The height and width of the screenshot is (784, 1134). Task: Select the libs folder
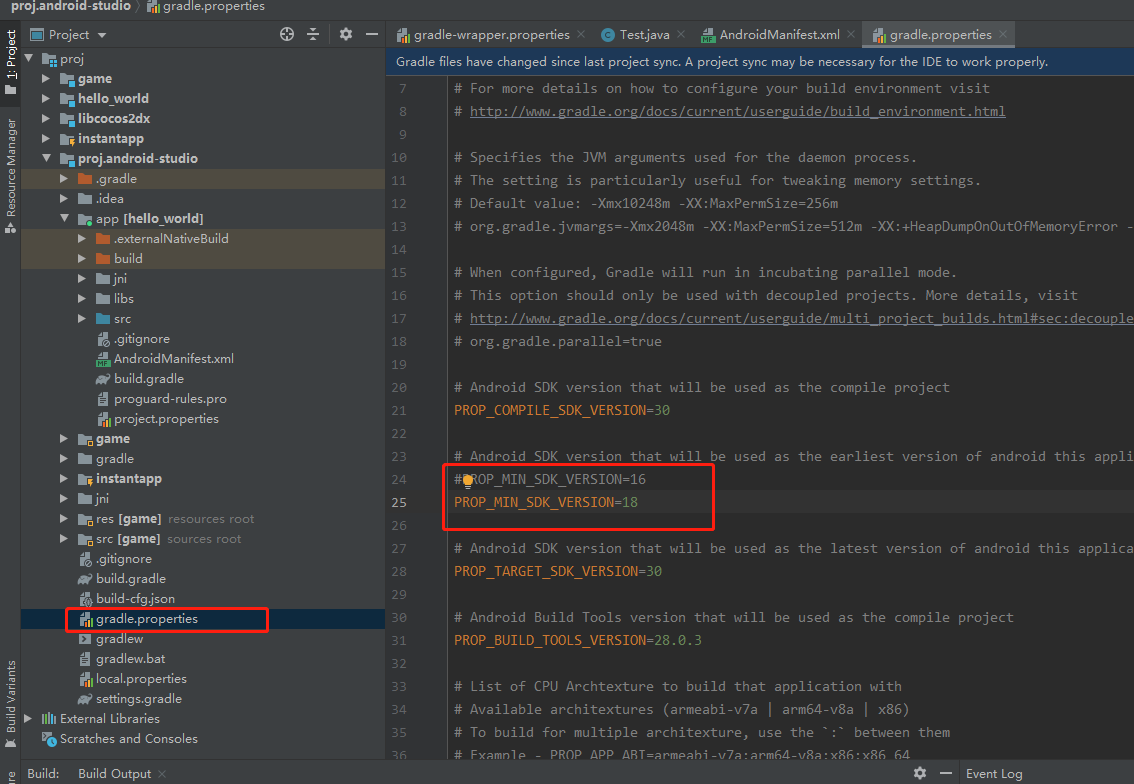pos(123,298)
